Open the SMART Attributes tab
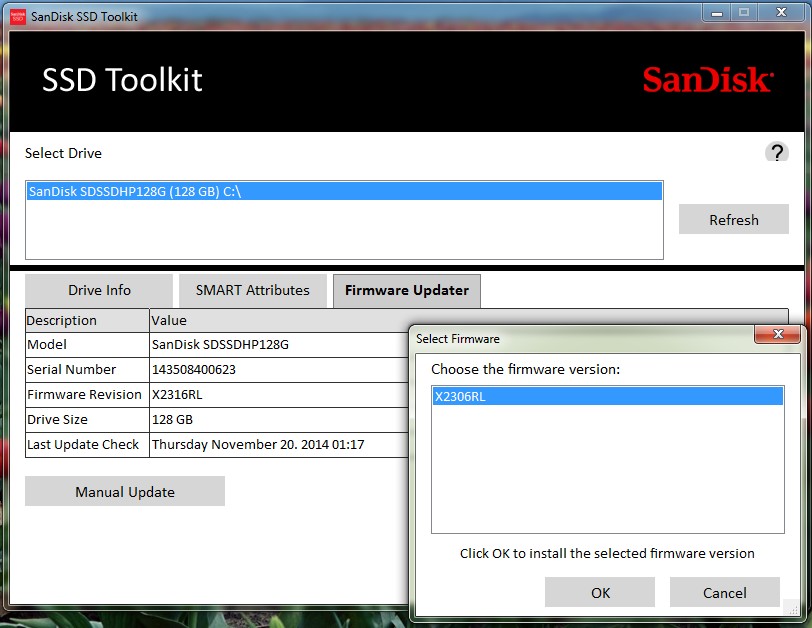Viewport: 812px width, 628px height. point(253,290)
